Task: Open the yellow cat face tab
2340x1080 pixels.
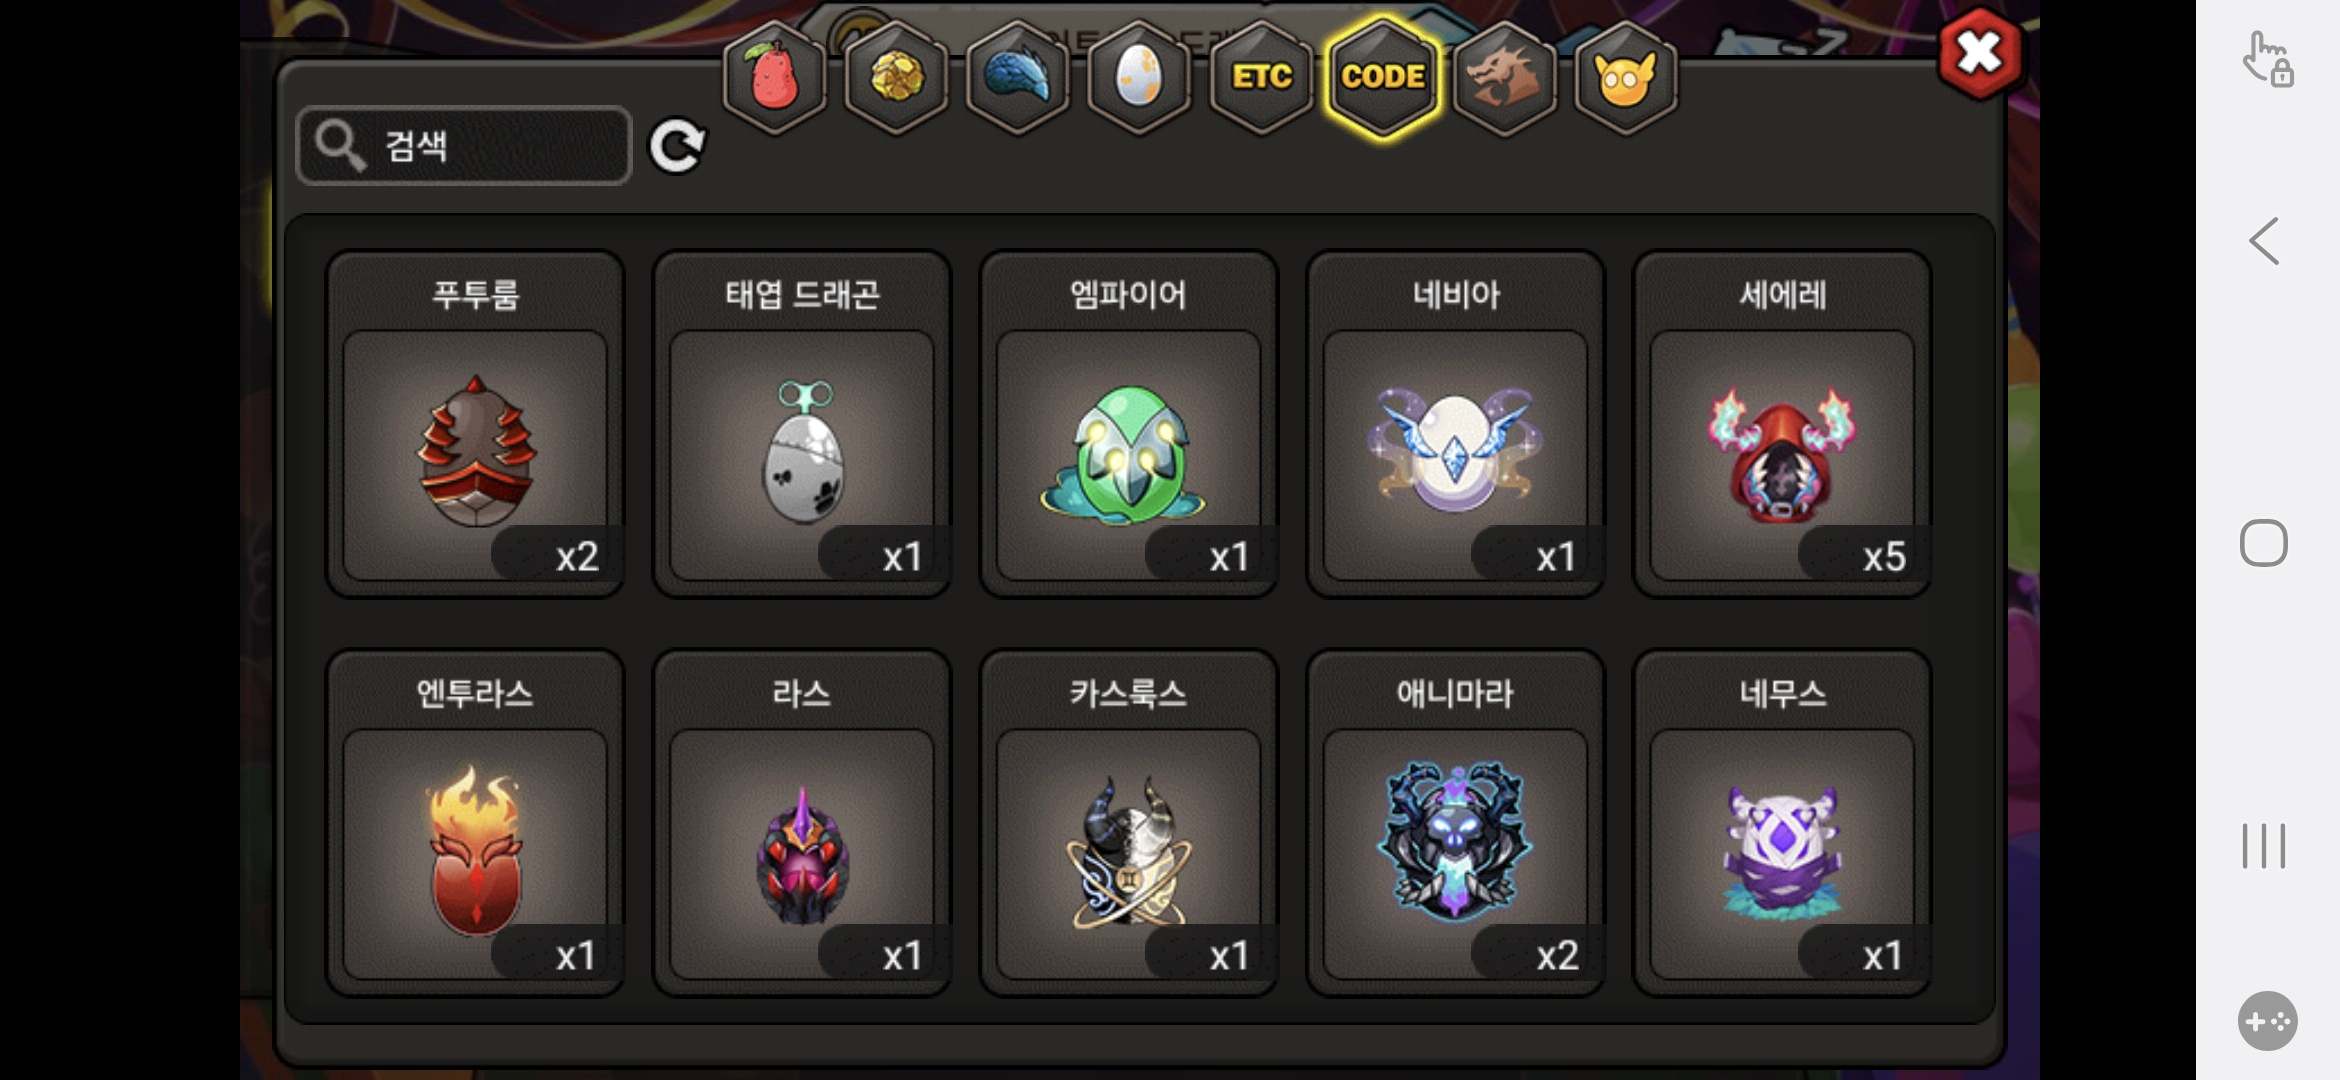Action: coord(1626,78)
